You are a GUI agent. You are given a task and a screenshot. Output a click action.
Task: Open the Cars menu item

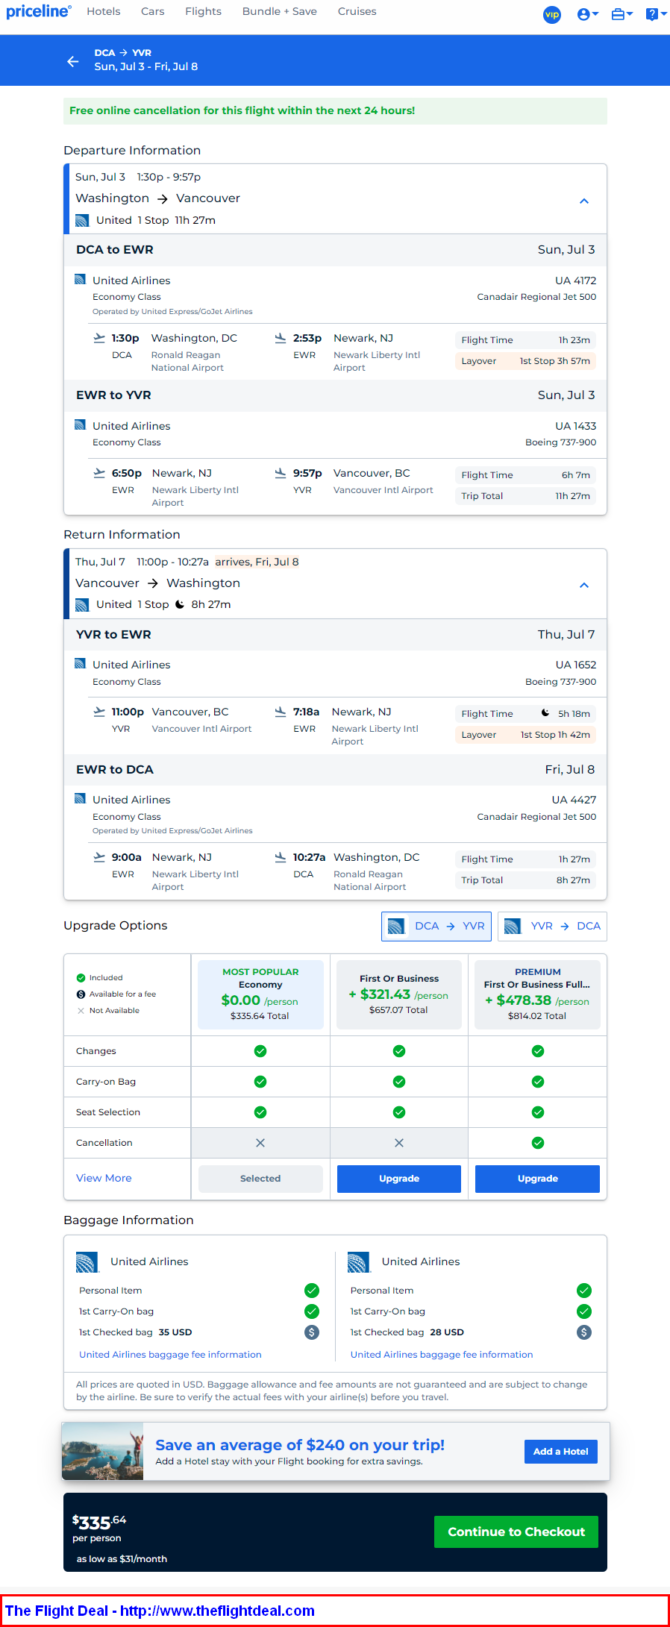[x=152, y=12]
